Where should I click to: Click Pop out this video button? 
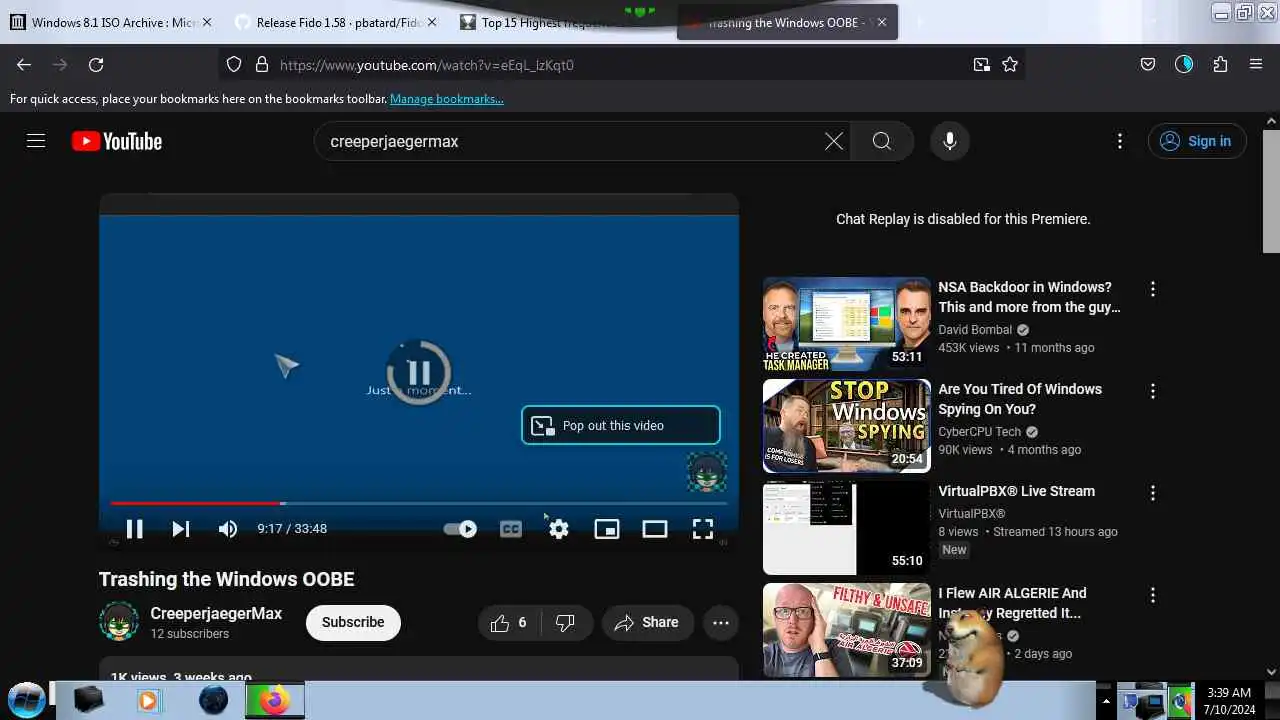tap(620, 425)
